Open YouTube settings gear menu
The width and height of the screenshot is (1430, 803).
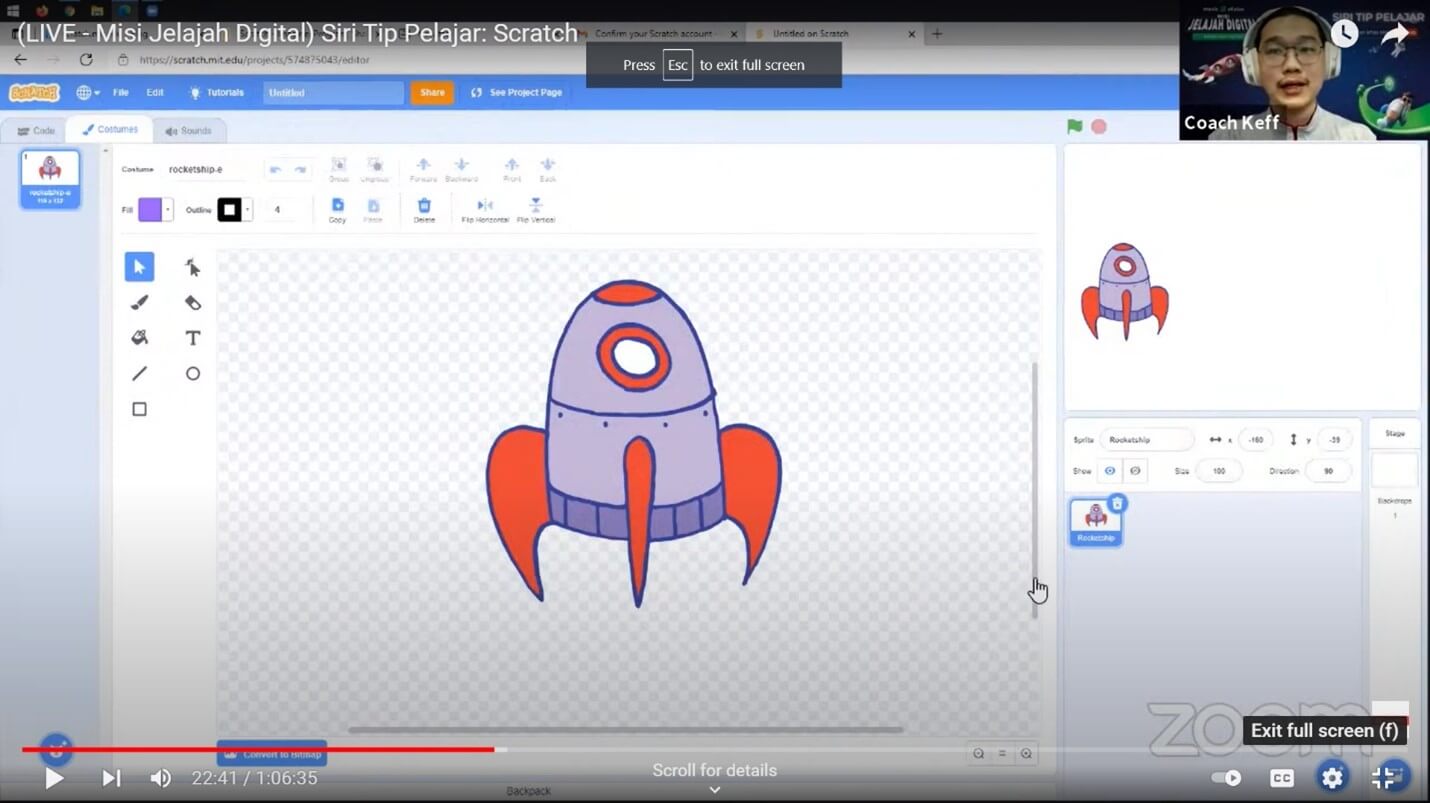click(1332, 777)
